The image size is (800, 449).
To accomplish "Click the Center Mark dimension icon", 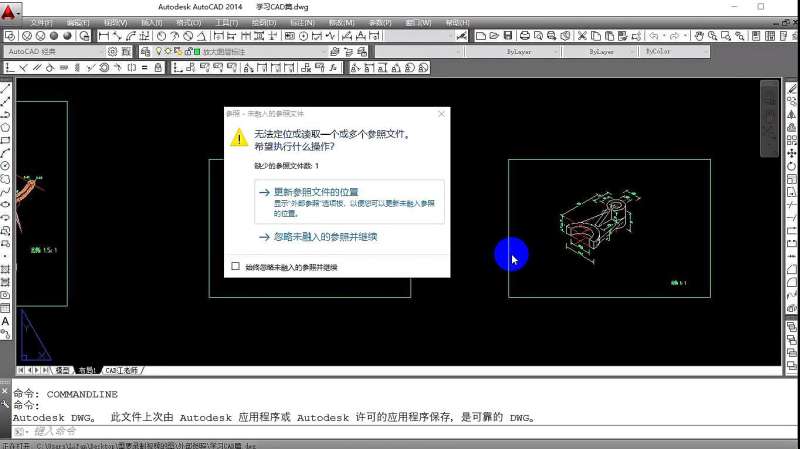I will (x=303, y=36).
